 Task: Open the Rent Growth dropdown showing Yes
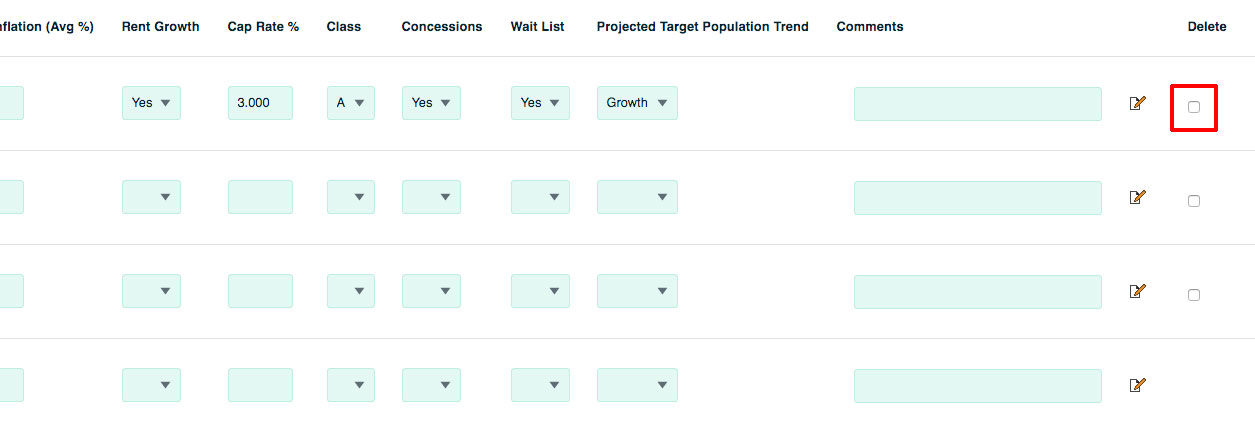pyautogui.click(x=151, y=103)
